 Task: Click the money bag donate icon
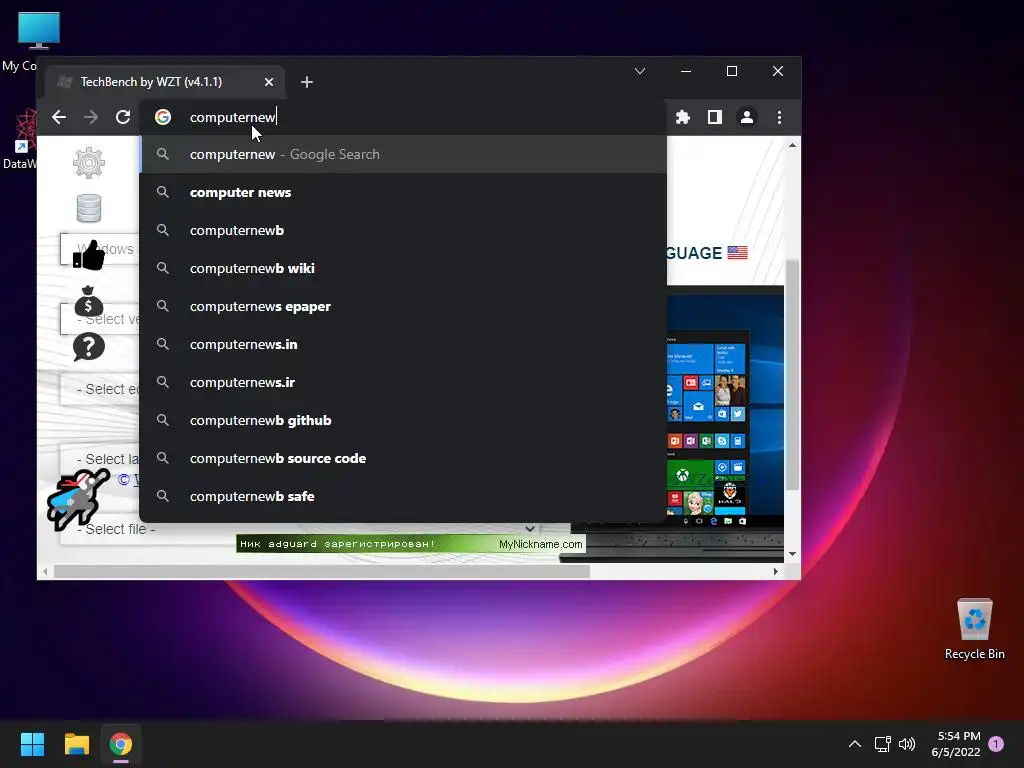click(x=89, y=301)
